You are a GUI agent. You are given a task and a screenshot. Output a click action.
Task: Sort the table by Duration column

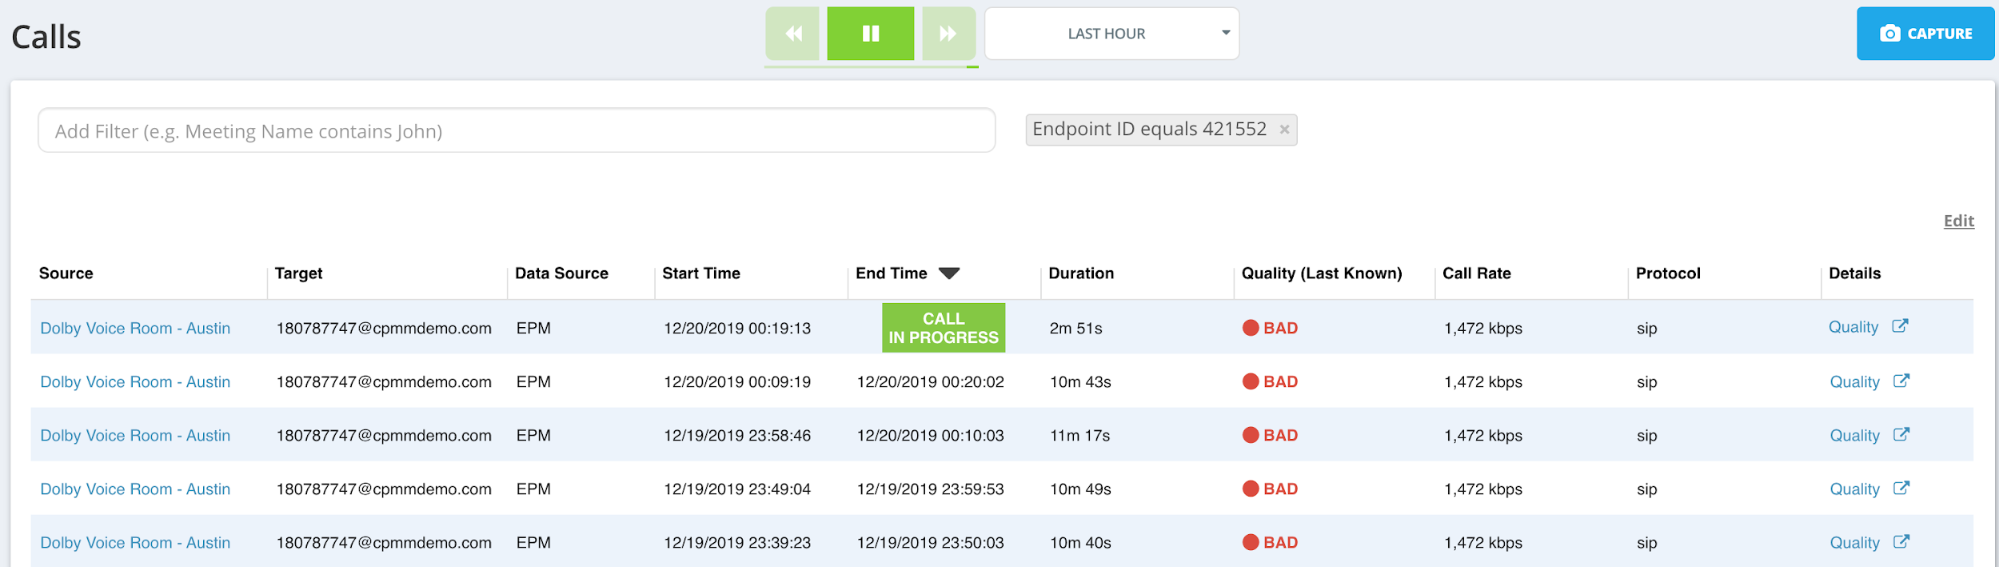point(1081,273)
